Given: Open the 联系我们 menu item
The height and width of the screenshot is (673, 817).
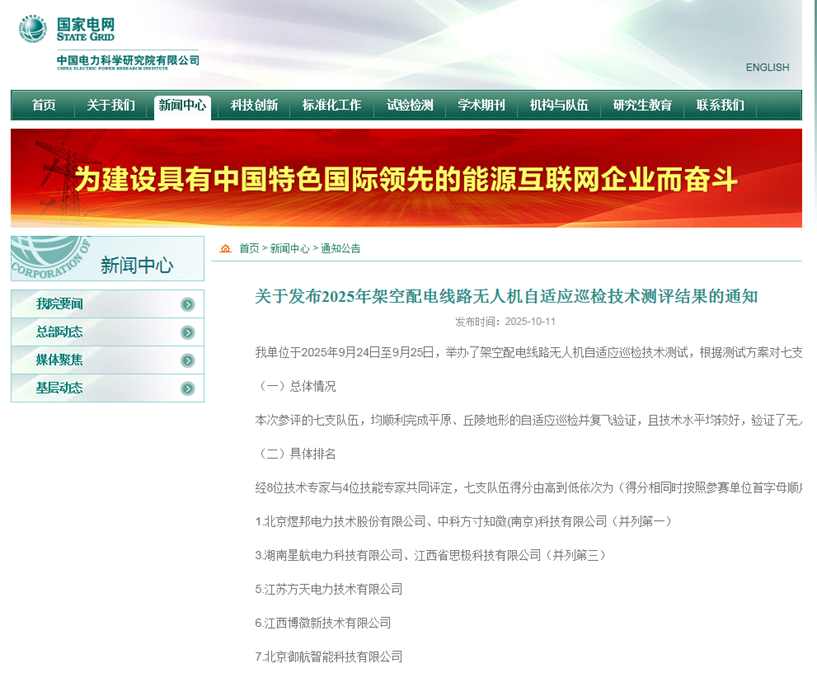Looking at the screenshot, I should (721, 105).
